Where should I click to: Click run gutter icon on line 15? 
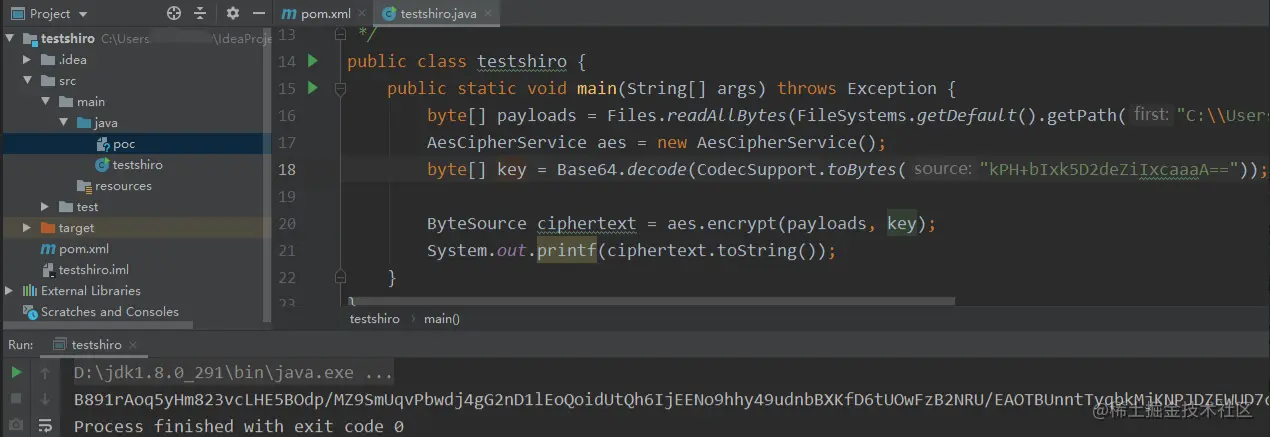[x=313, y=88]
